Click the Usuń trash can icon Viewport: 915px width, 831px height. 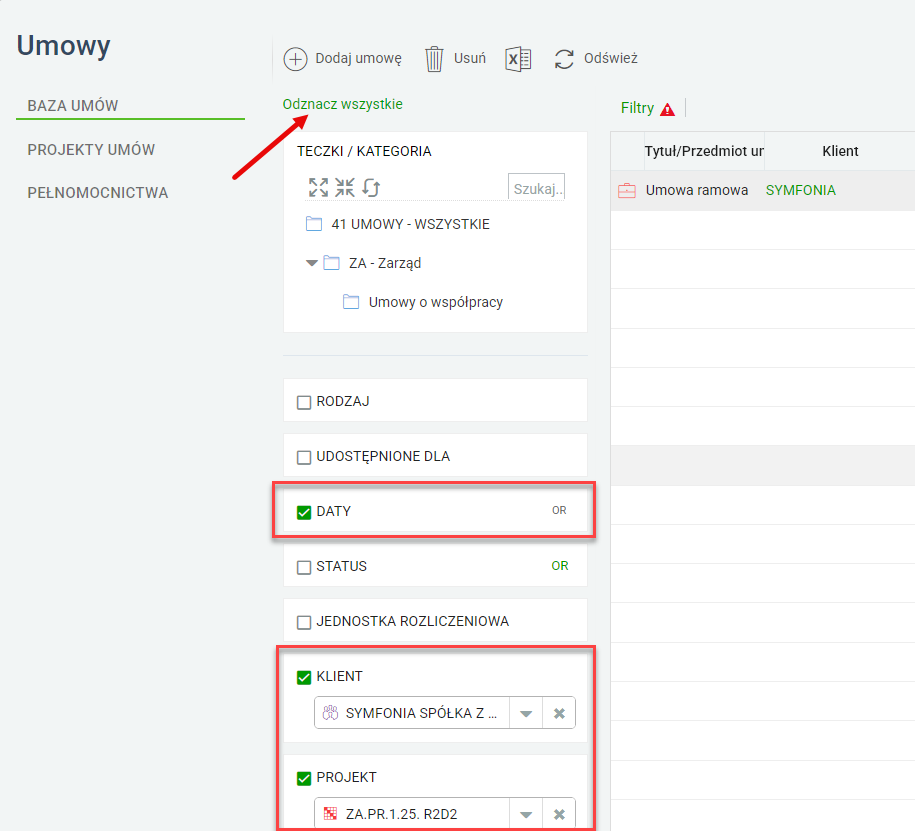(434, 59)
